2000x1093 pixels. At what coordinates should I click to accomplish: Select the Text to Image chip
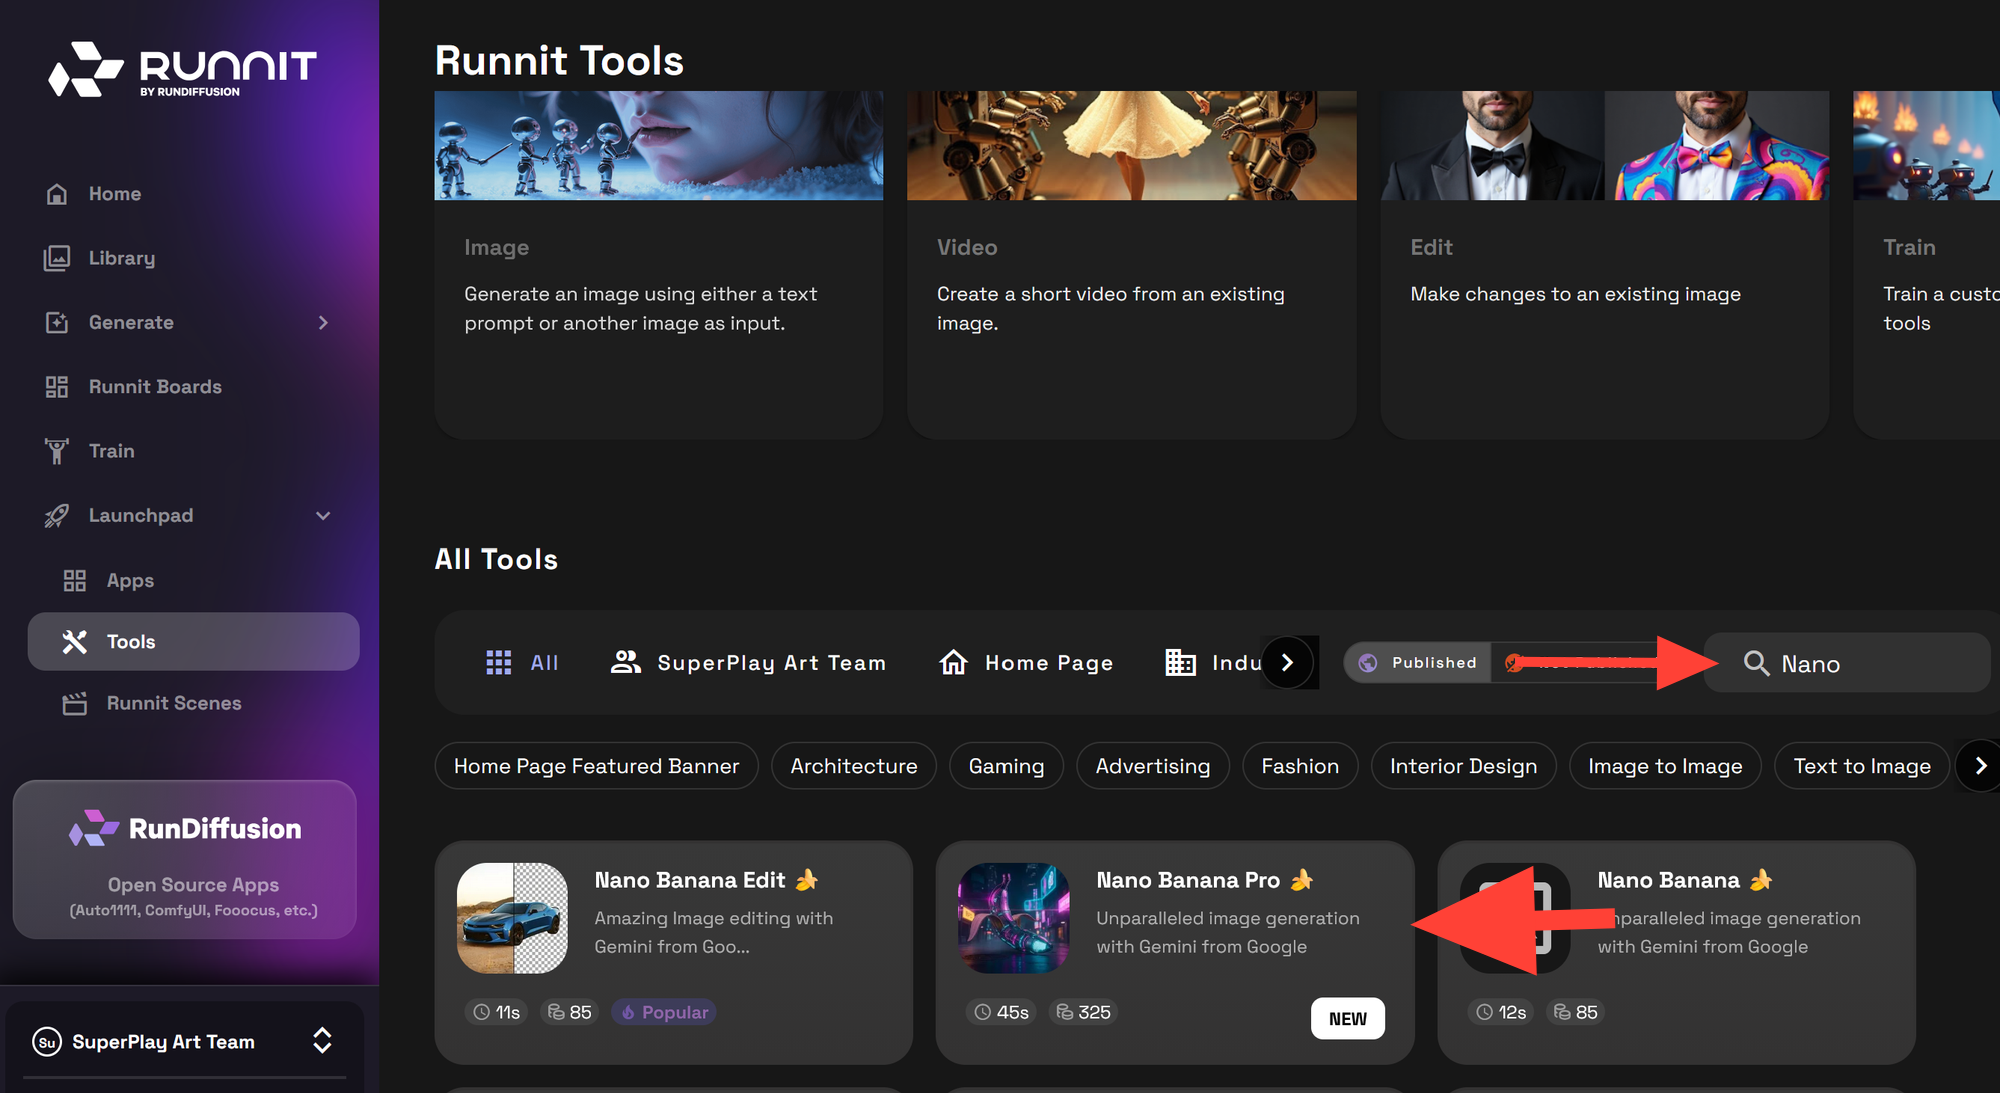pos(1861,766)
